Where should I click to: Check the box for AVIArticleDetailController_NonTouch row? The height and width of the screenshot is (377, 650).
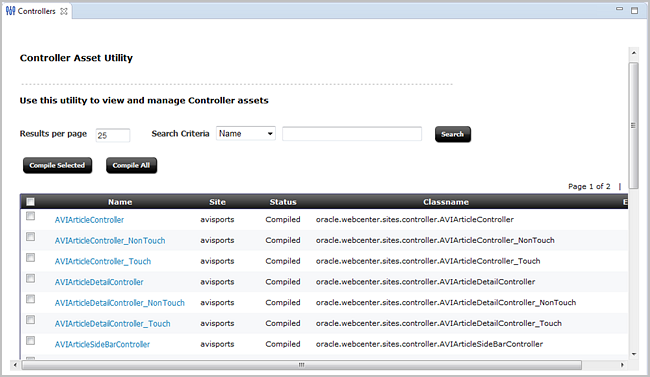click(30, 299)
